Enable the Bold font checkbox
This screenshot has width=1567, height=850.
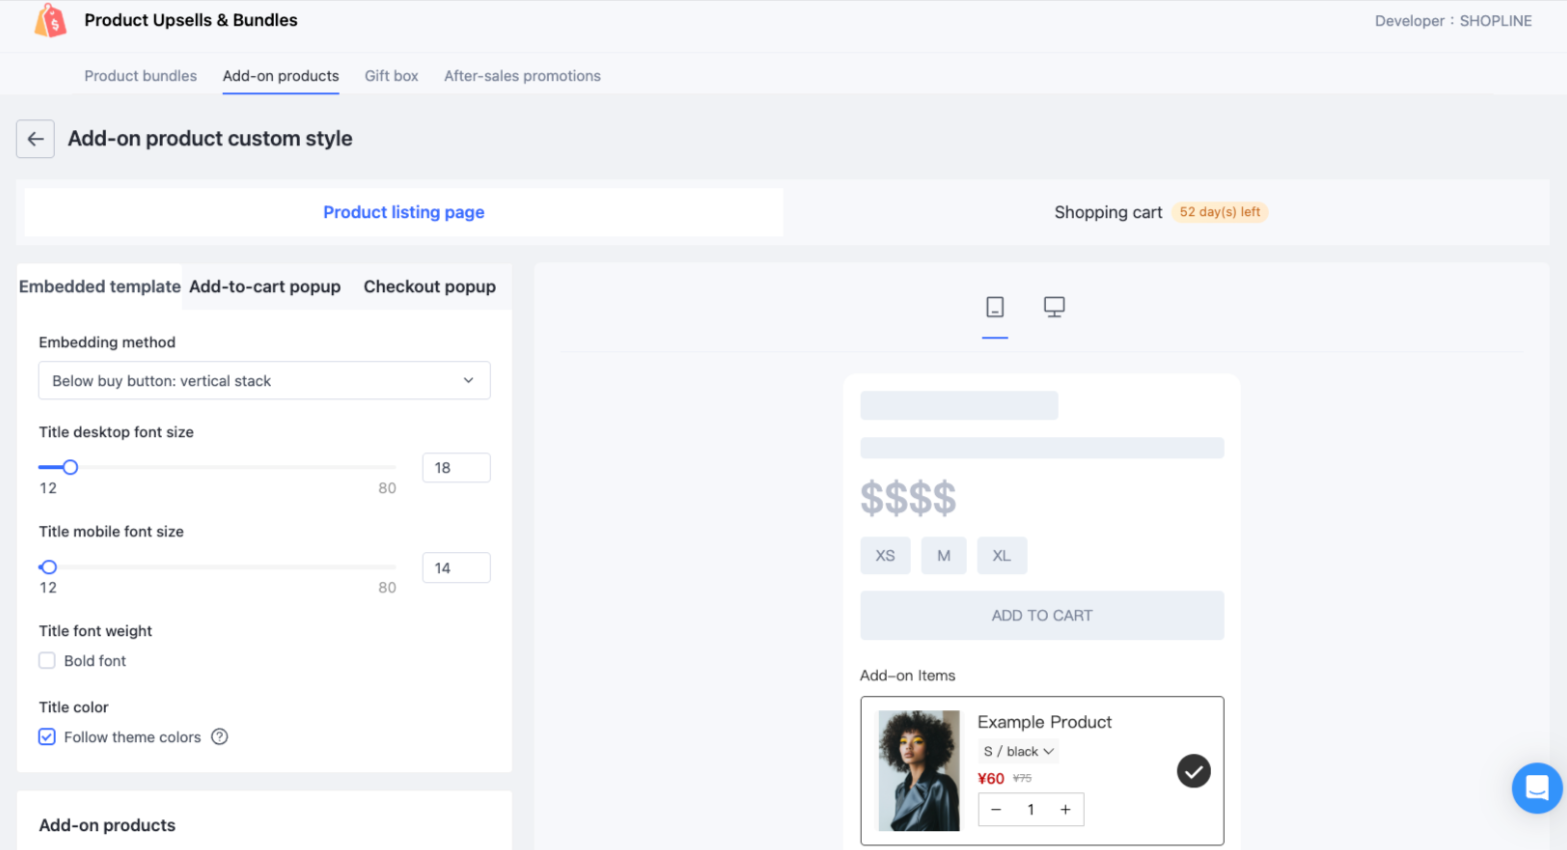point(47,661)
